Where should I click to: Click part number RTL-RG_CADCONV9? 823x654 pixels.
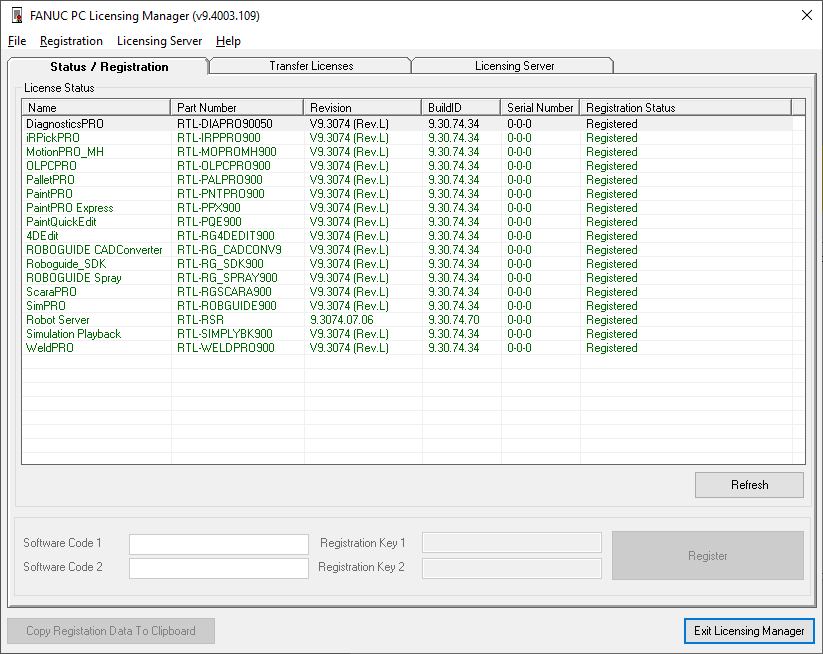tap(229, 250)
